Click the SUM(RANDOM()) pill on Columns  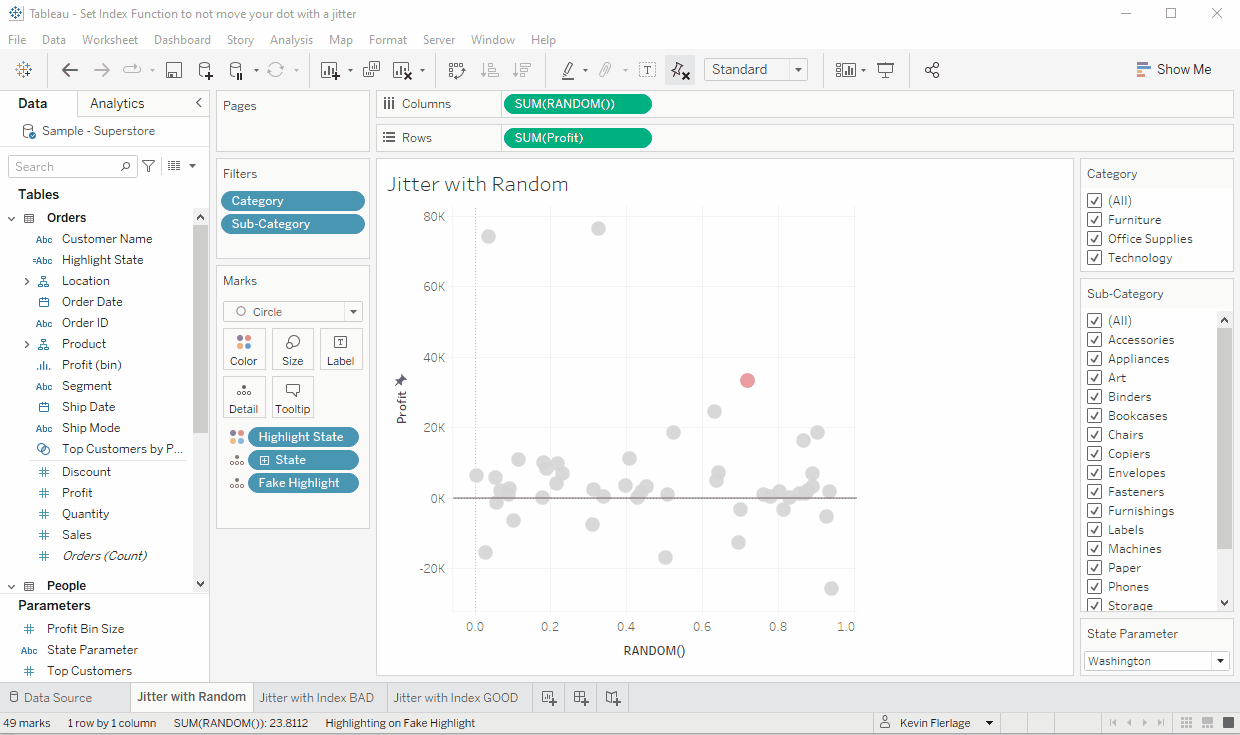[x=578, y=104]
